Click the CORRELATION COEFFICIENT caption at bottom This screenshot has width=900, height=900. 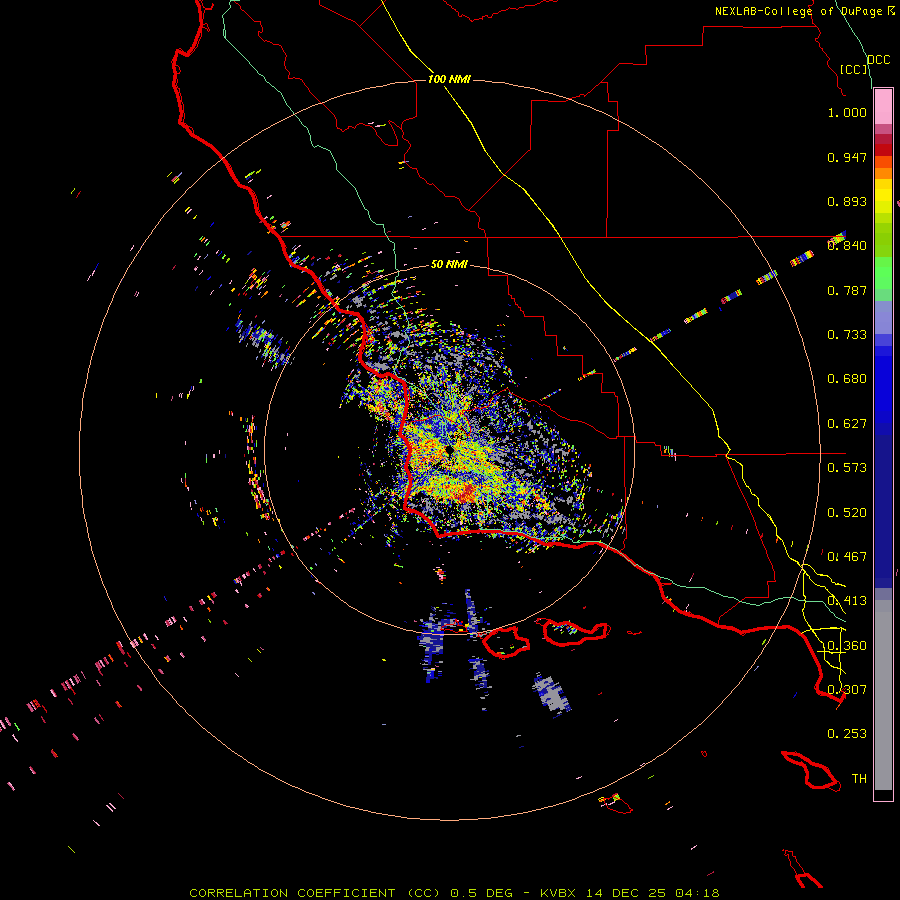454,893
